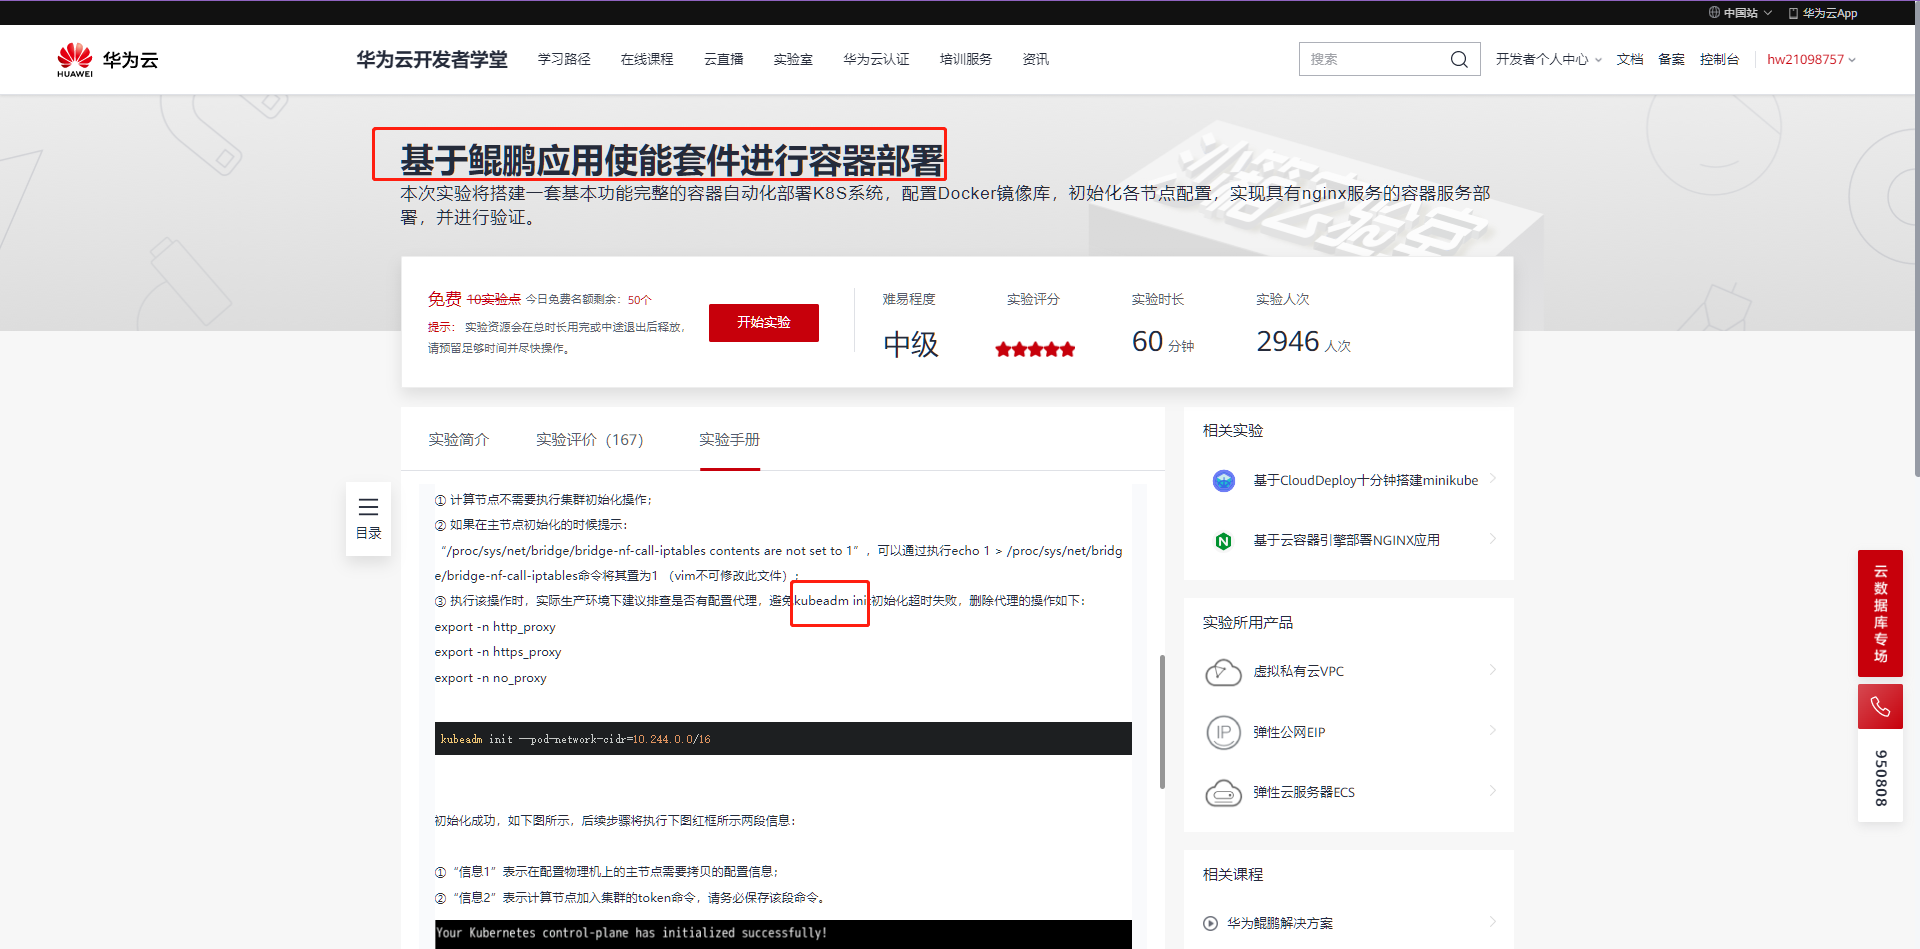The height and width of the screenshot is (949, 1920).
Task: Open the 云直播 menu item
Action: (x=724, y=60)
